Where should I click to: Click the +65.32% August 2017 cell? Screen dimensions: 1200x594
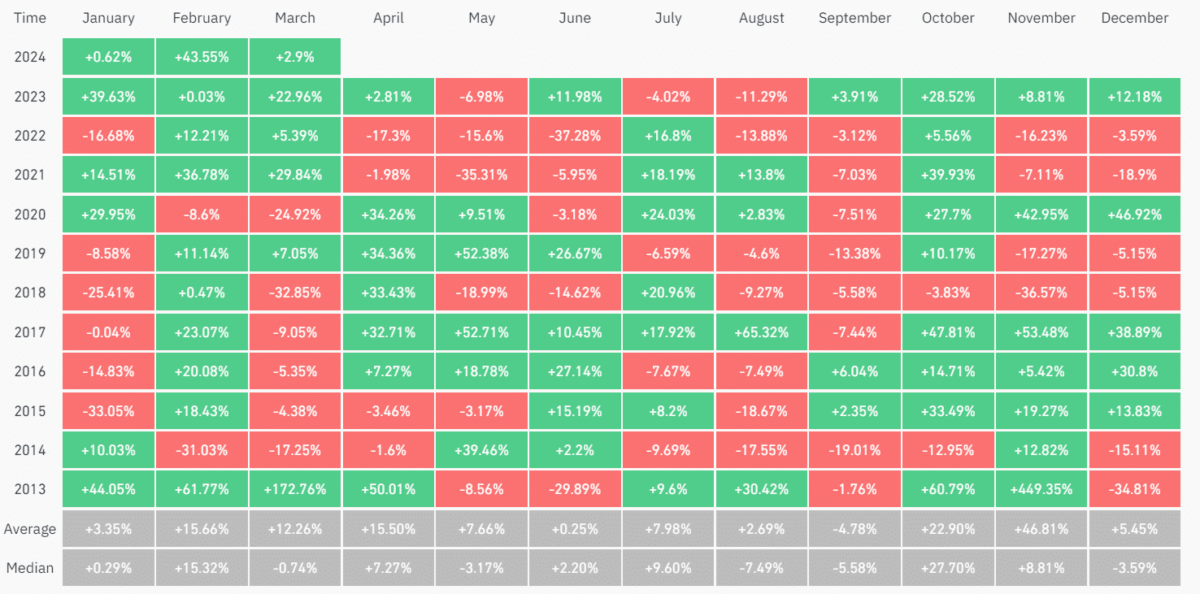coord(761,332)
